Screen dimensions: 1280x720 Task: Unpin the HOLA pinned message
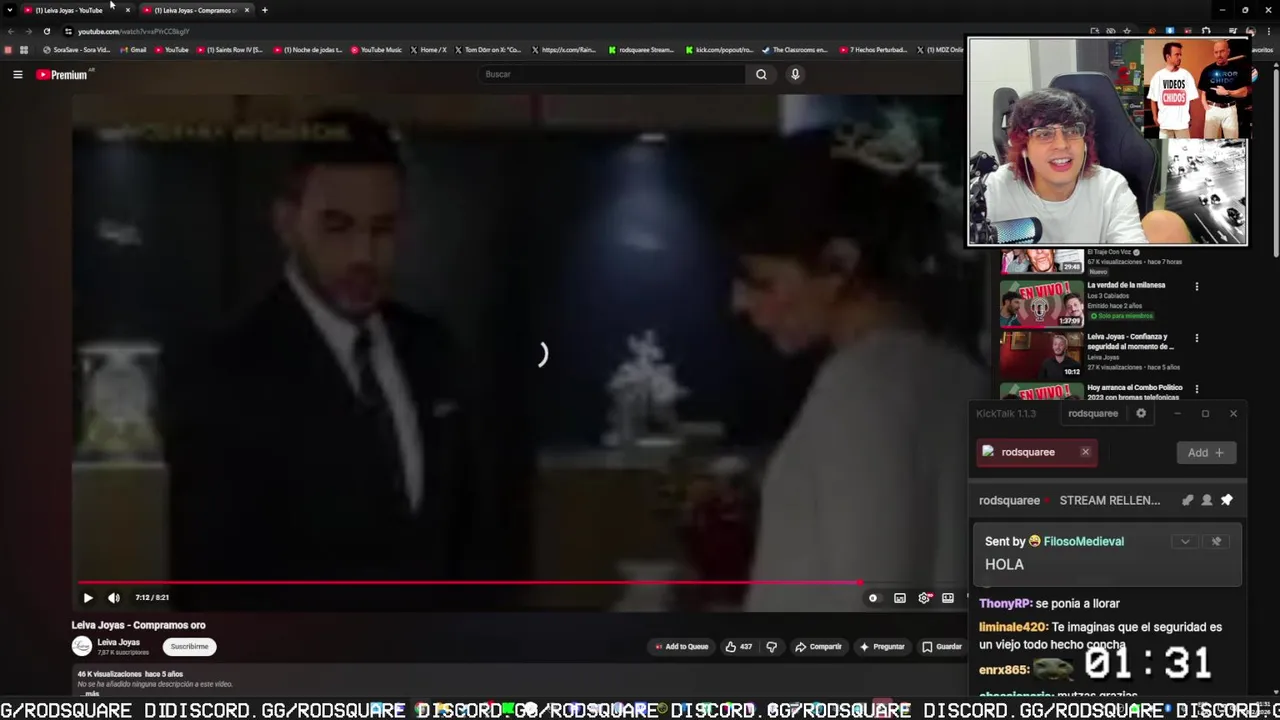pyautogui.click(x=1216, y=542)
